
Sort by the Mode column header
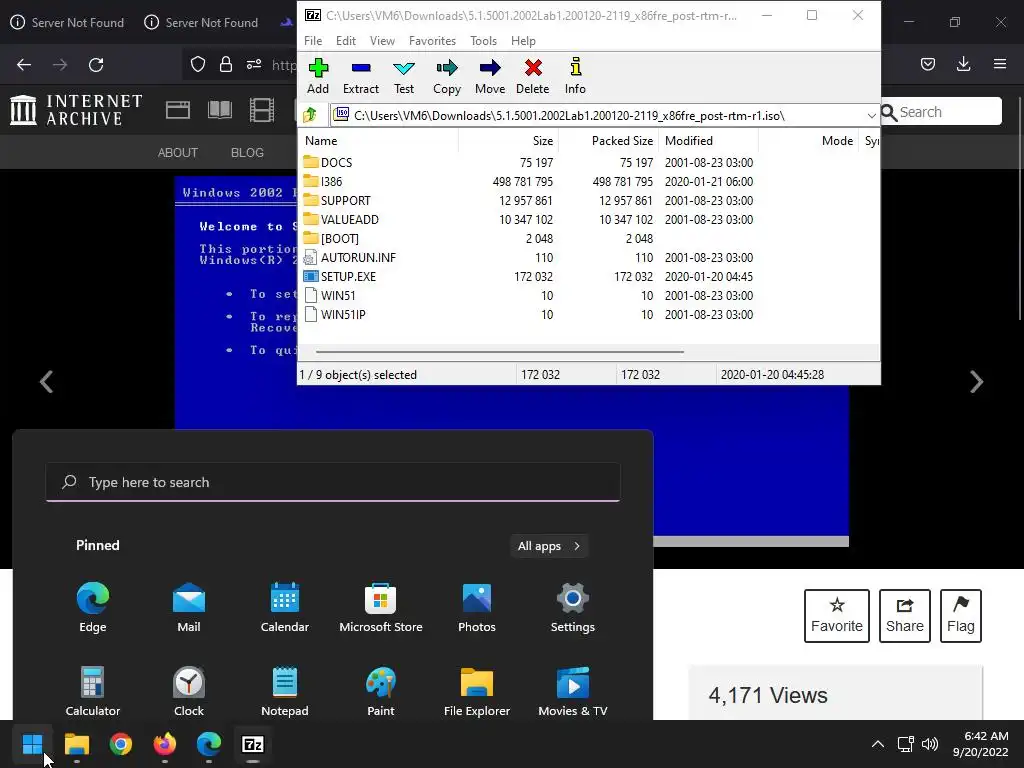point(808,140)
